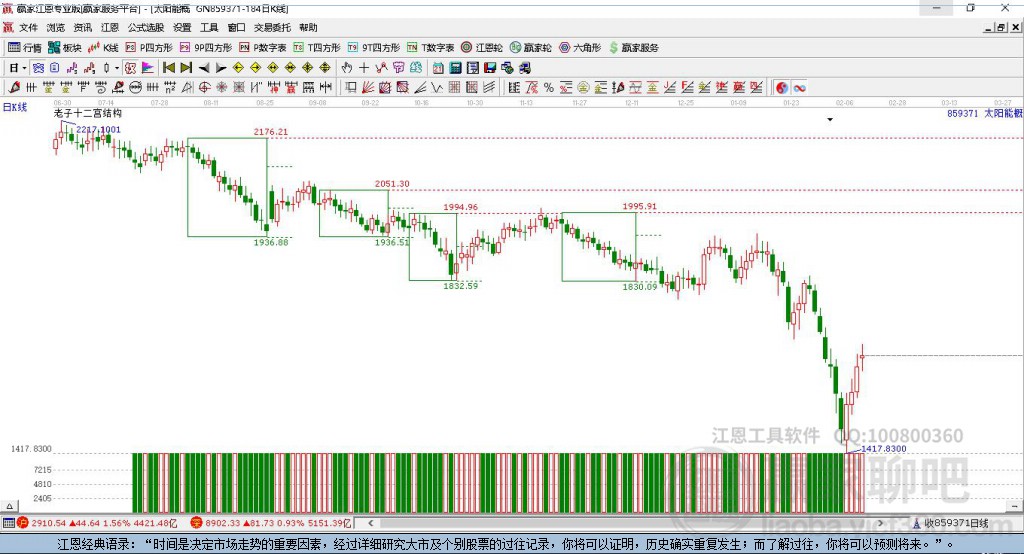The height and width of the screenshot is (554, 1024).
Task: Click the 8902.33 index status entry
Action: coord(271,523)
